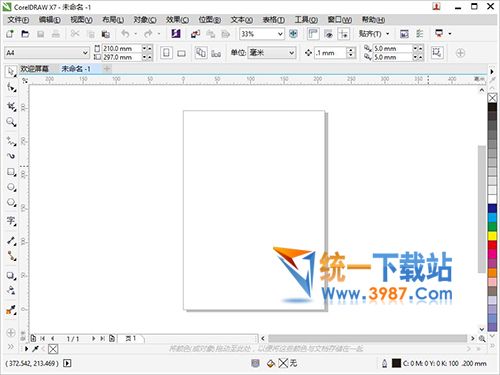The image size is (500, 375).
Task: Open the application launcher icon
Action: click(x=439, y=34)
